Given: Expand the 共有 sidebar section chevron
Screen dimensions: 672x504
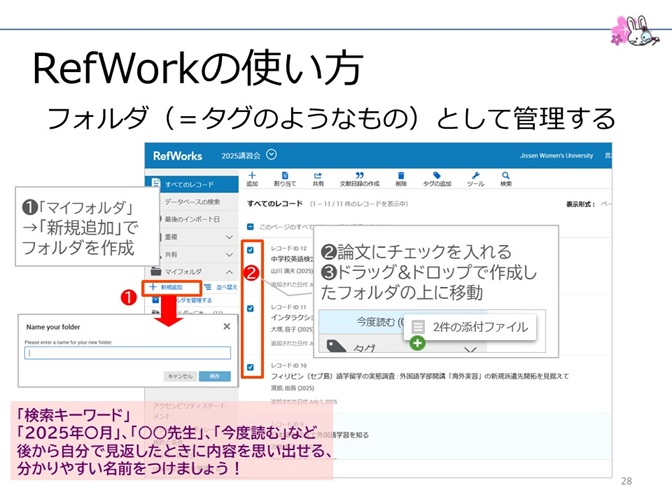Looking at the screenshot, I should point(229,255).
